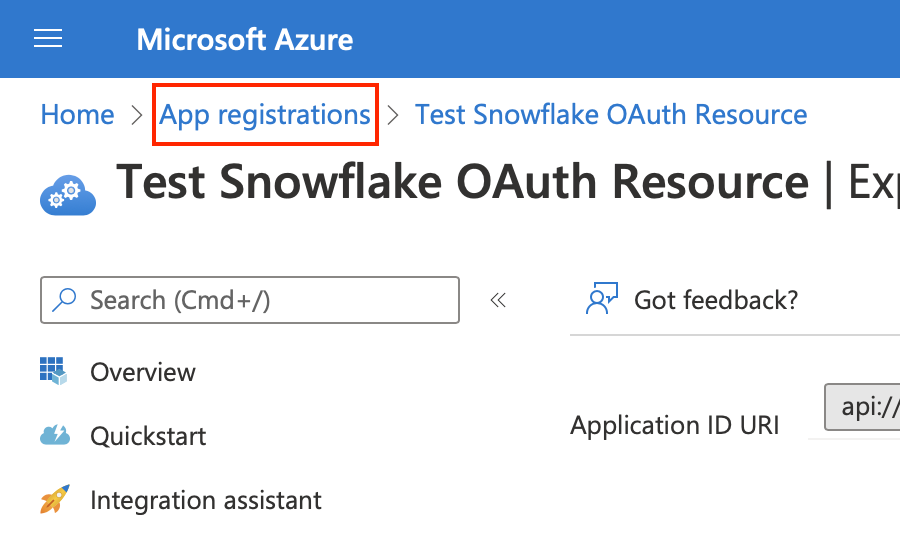Image resolution: width=900 pixels, height=546 pixels.
Task: Click the Integration assistant rocket icon
Action: tap(55, 499)
